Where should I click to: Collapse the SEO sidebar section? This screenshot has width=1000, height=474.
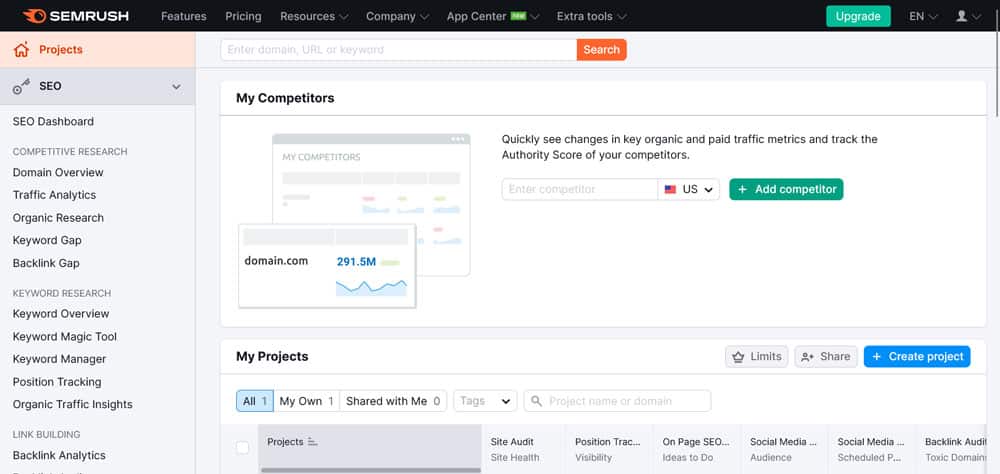(176, 87)
